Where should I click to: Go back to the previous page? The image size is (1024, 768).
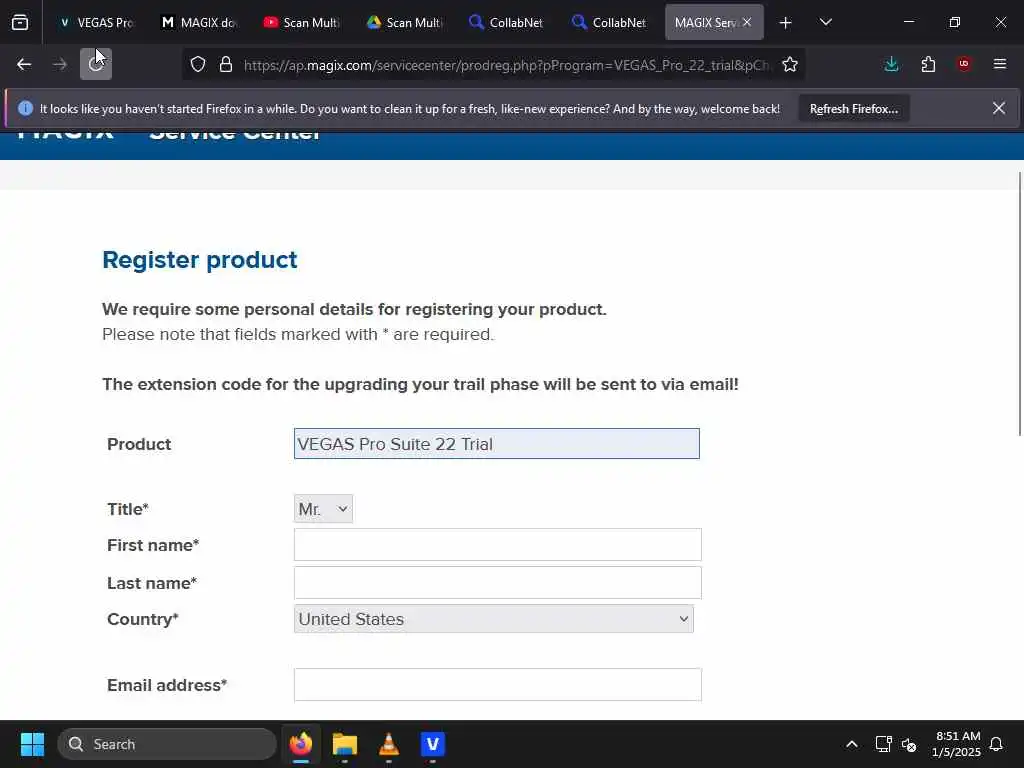[24, 64]
